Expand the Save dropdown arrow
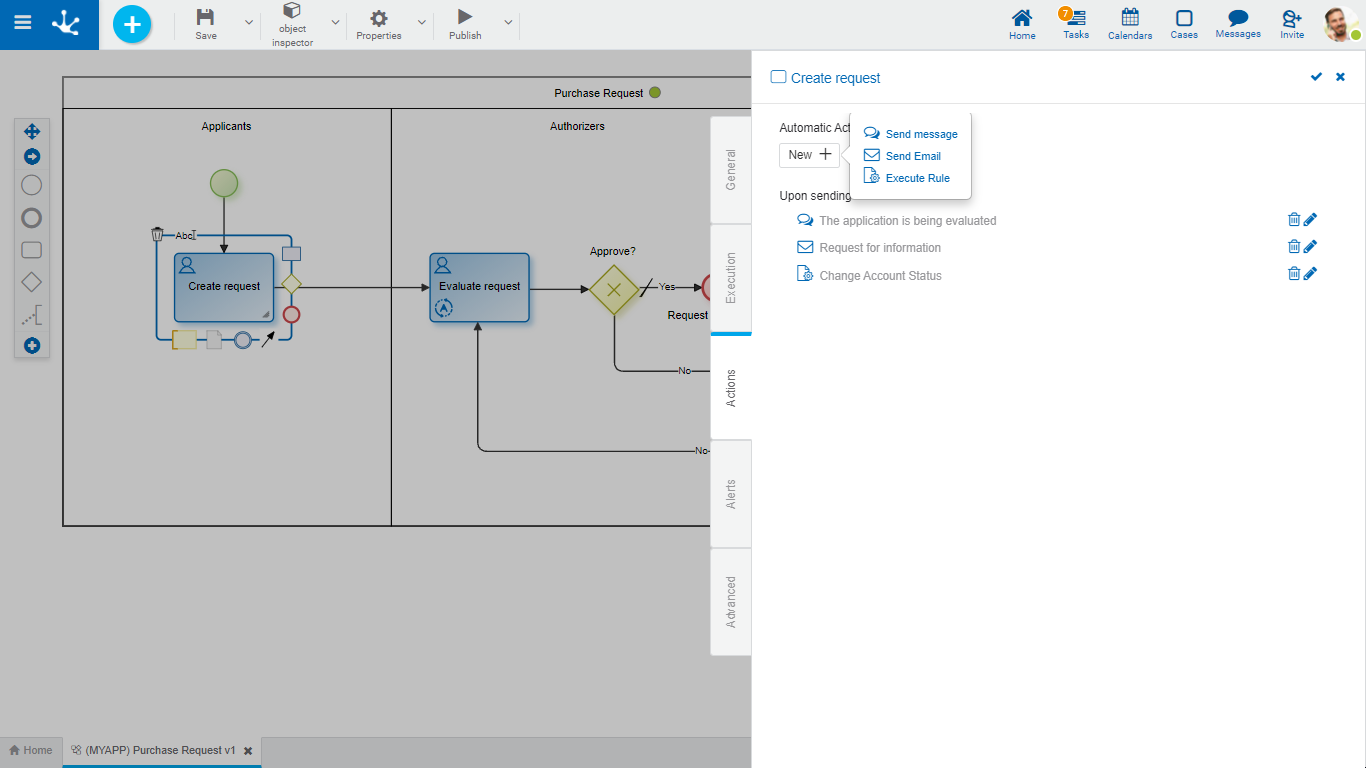 point(249,22)
